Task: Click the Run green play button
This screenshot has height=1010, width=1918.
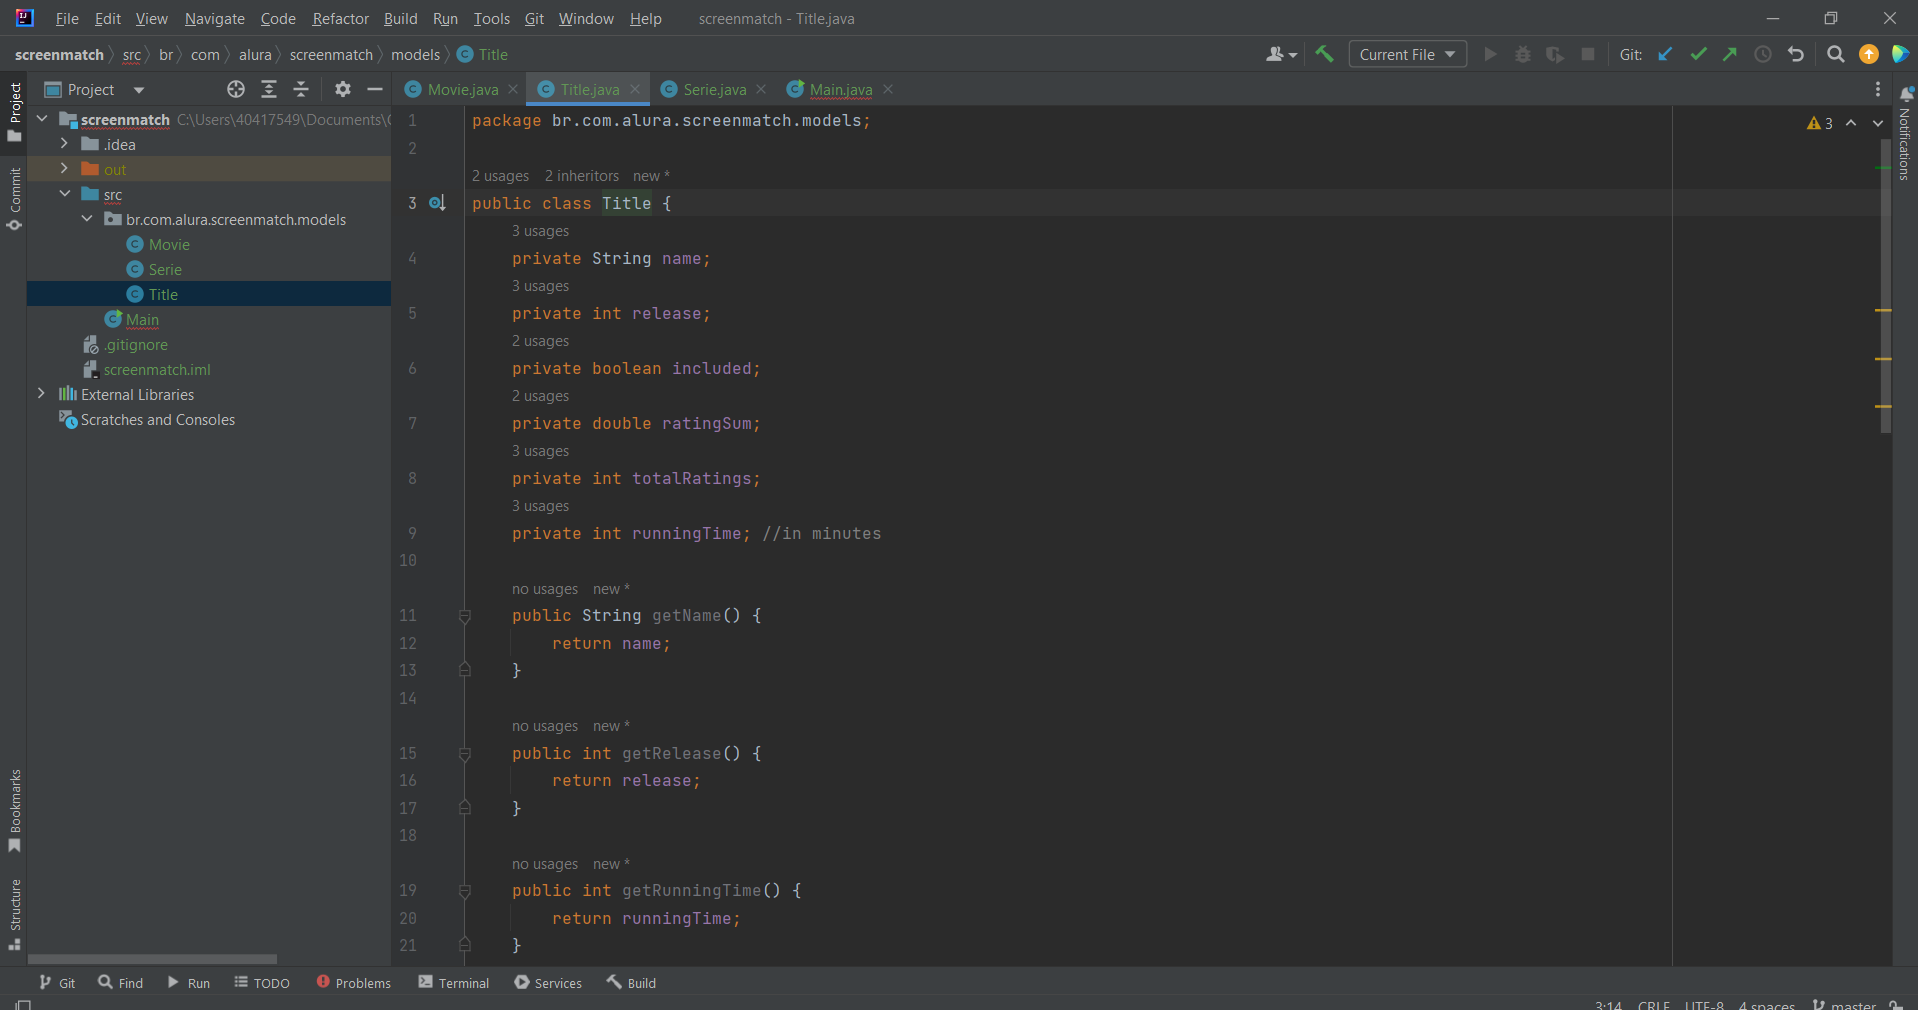Action: pos(1491,54)
